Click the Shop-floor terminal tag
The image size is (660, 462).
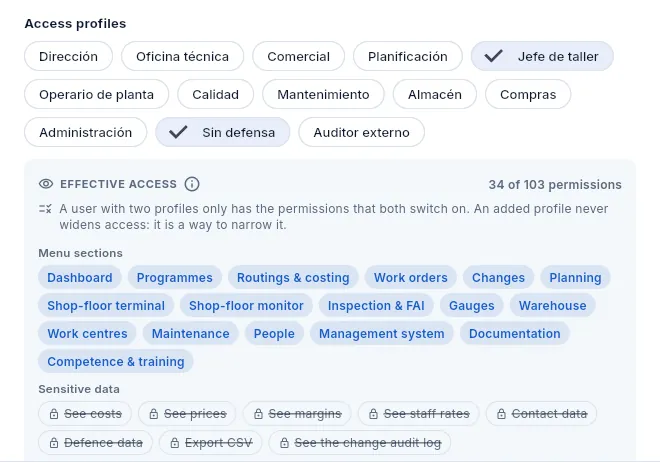point(106,305)
